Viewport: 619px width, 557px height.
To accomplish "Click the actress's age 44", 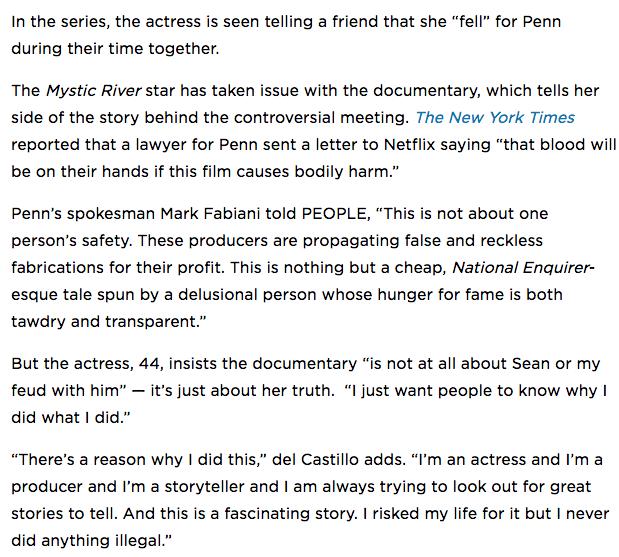I will click(x=149, y=364).
